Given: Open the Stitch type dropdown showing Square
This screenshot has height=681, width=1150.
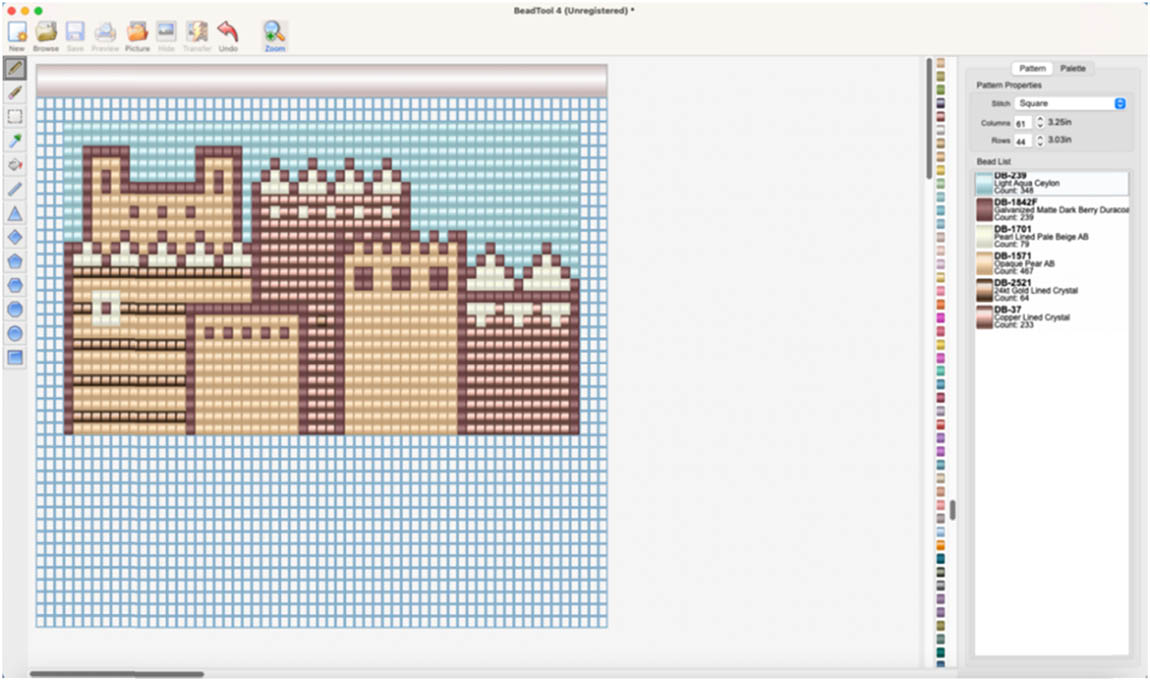Looking at the screenshot, I should point(1070,103).
